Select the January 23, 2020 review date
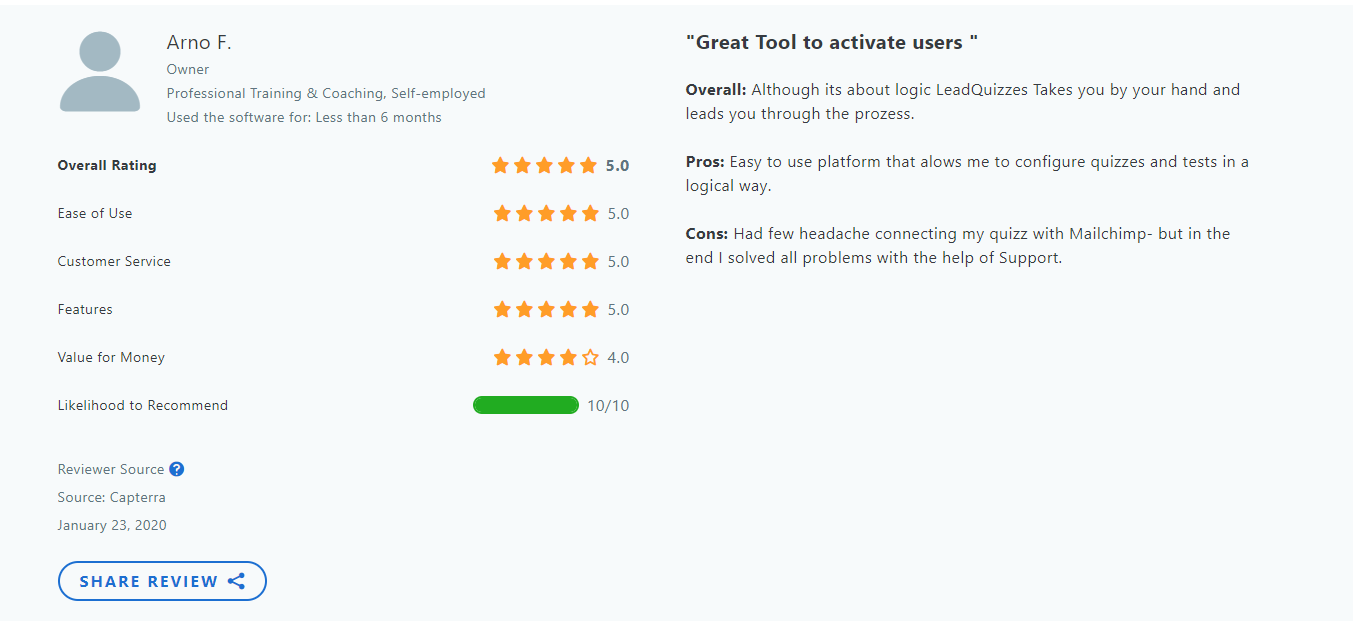The height and width of the screenshot is (621, 1353). coord(111,525)
